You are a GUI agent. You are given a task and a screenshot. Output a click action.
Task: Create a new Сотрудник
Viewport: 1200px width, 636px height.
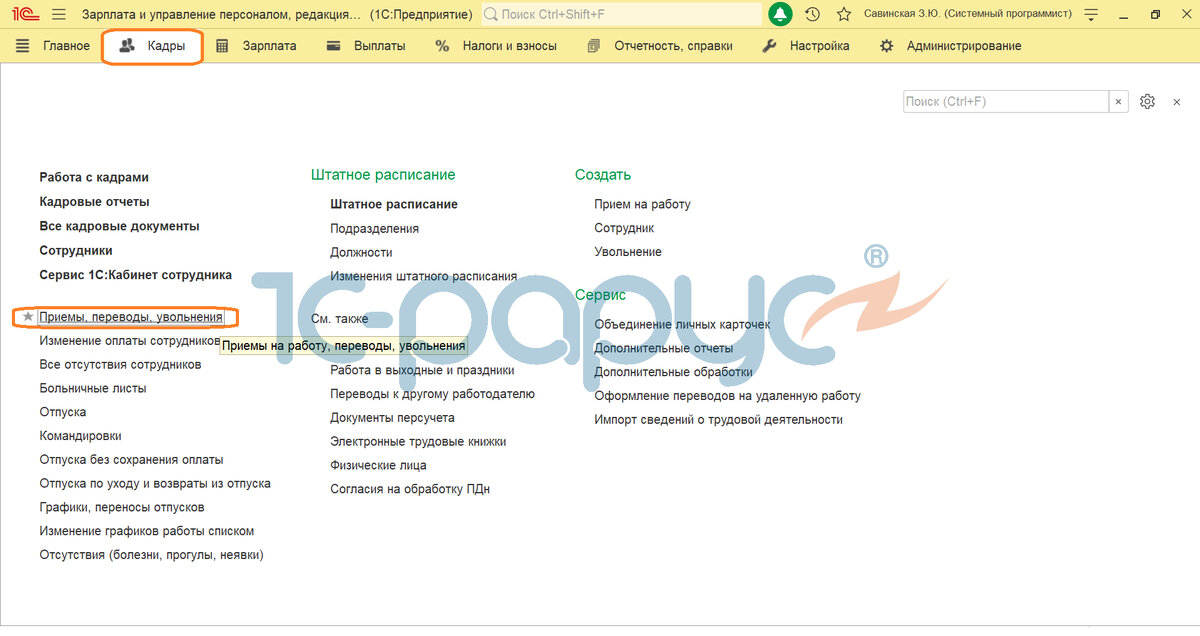pos(624,228)
